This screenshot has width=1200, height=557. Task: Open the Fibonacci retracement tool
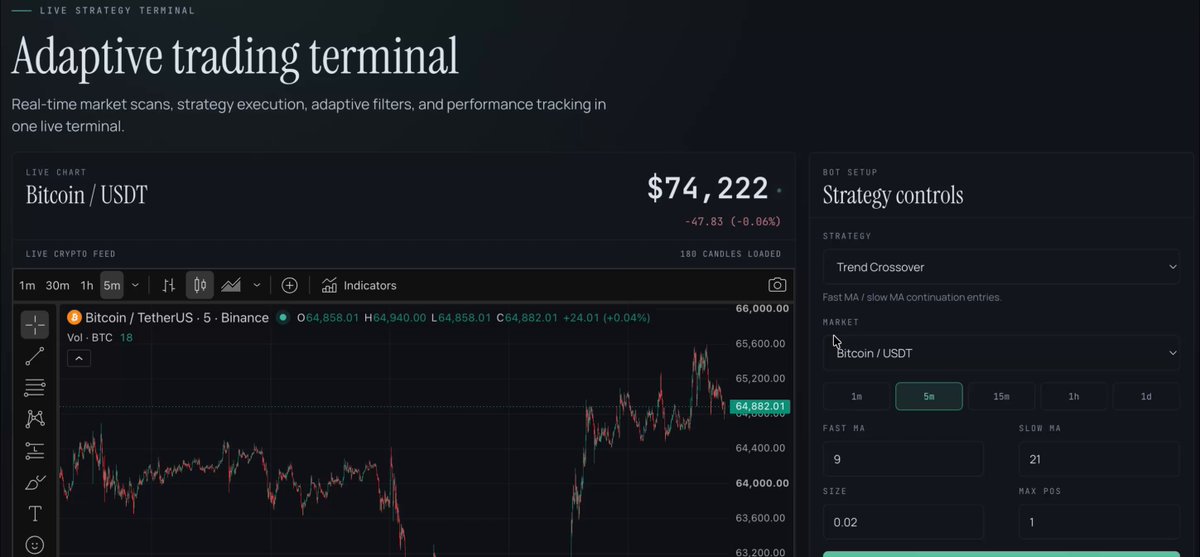pyautogui.click(x=35, y=387)
